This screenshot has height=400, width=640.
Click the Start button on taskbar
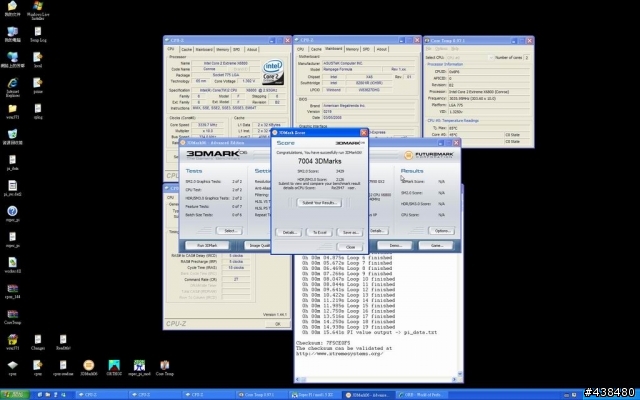(x=15, y=395)
